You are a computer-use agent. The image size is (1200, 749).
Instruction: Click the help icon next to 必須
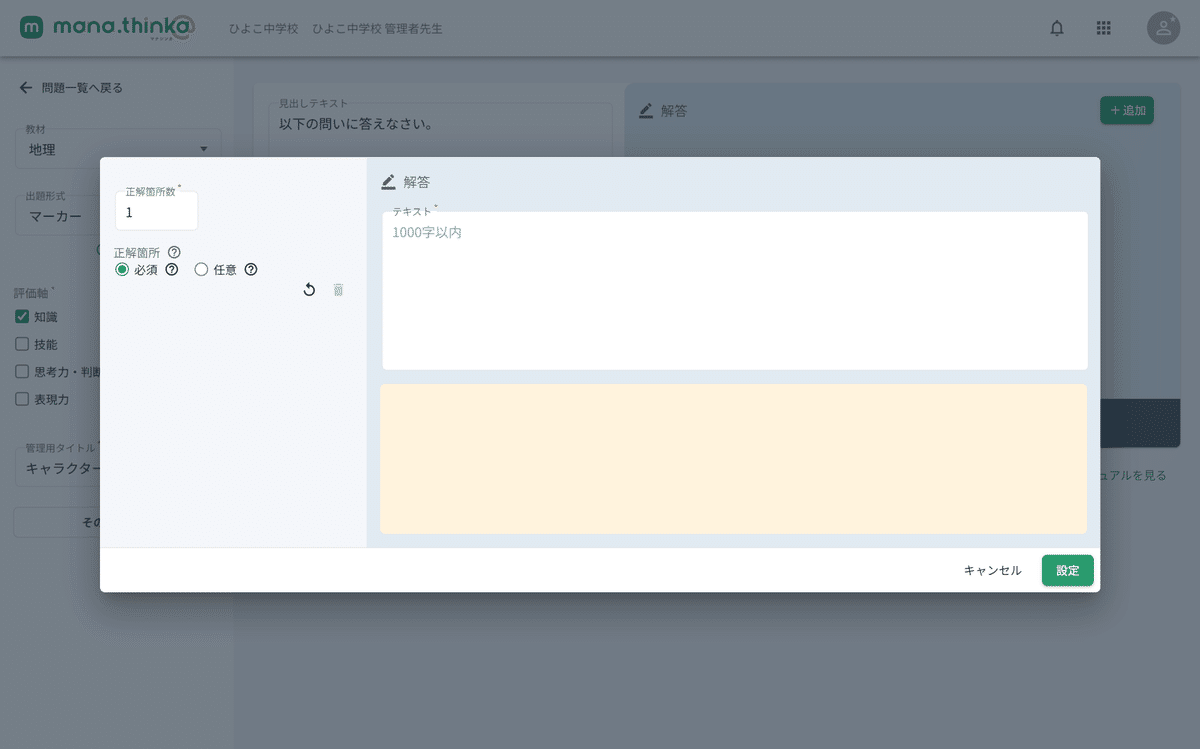point(171,269)
